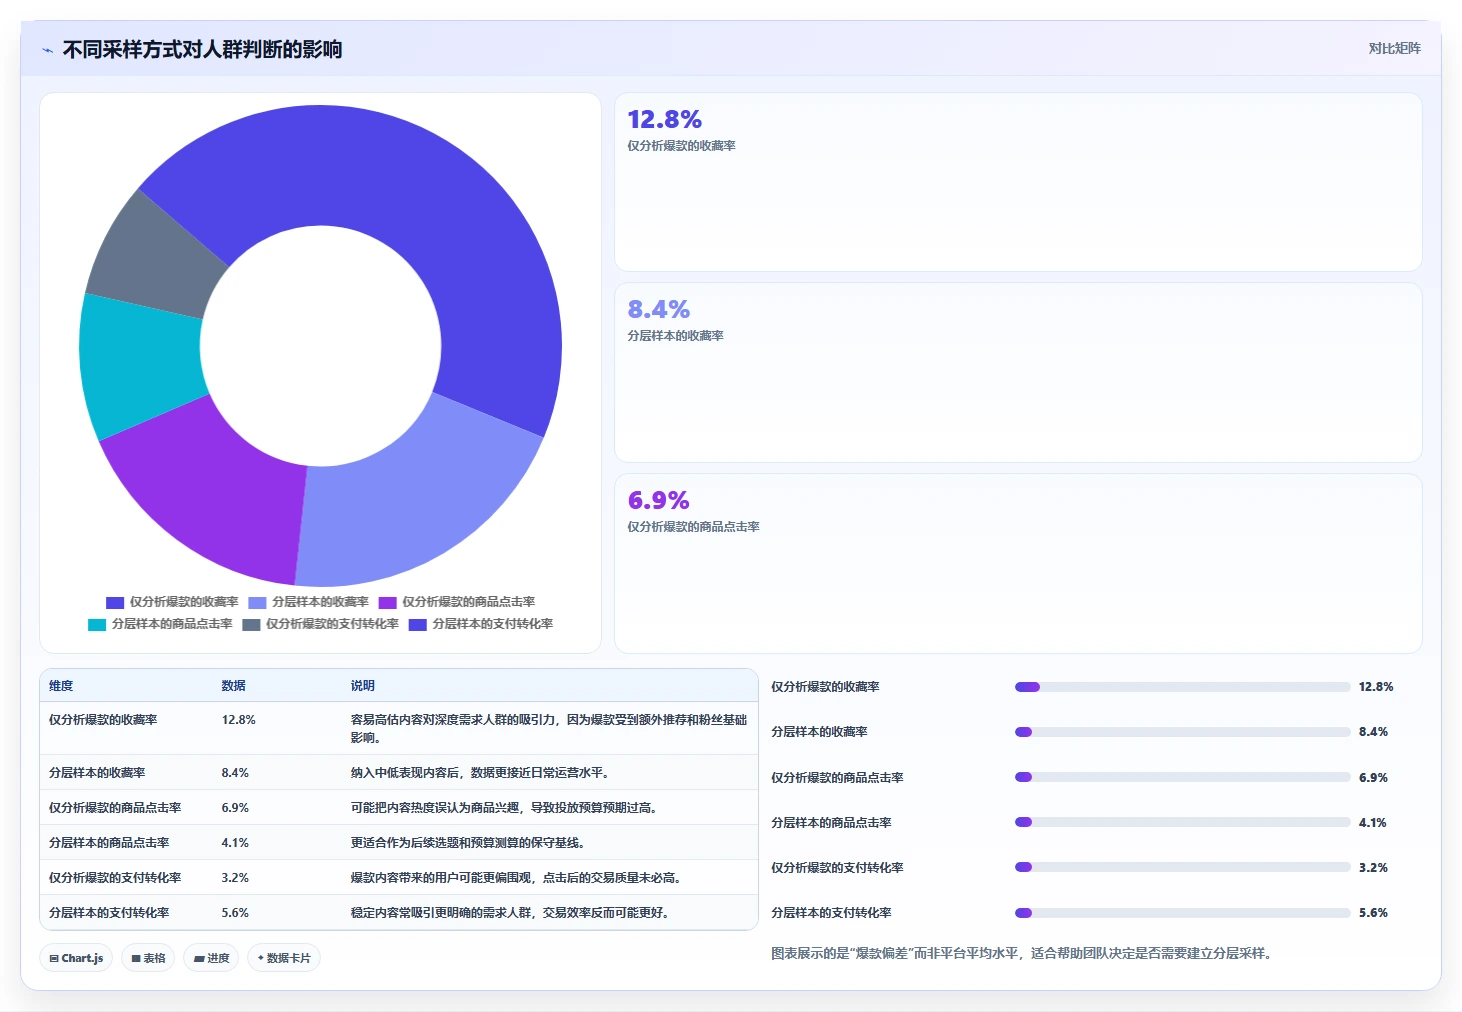Click the table value 8.4%
The image size is (1462, 1012).
coord(235,773)
